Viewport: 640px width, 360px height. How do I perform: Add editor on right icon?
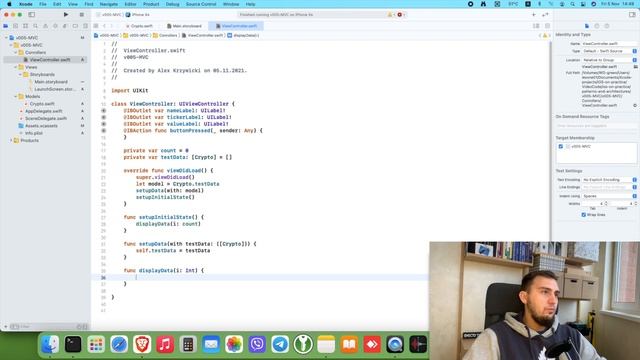tap(547, 26)
